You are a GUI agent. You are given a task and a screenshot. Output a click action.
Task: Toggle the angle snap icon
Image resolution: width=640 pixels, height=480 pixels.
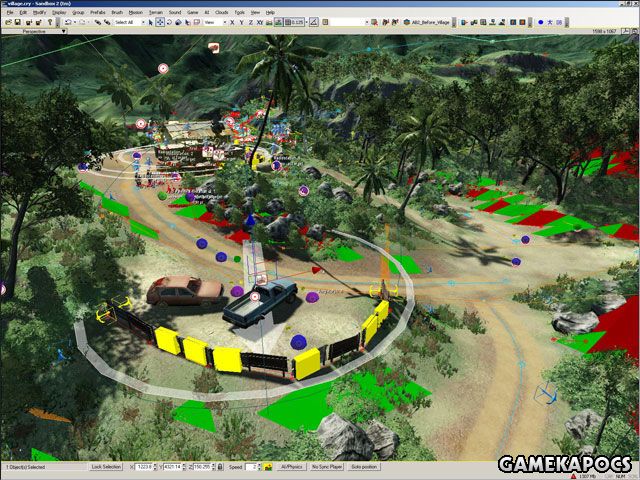(x=314, y=22)
